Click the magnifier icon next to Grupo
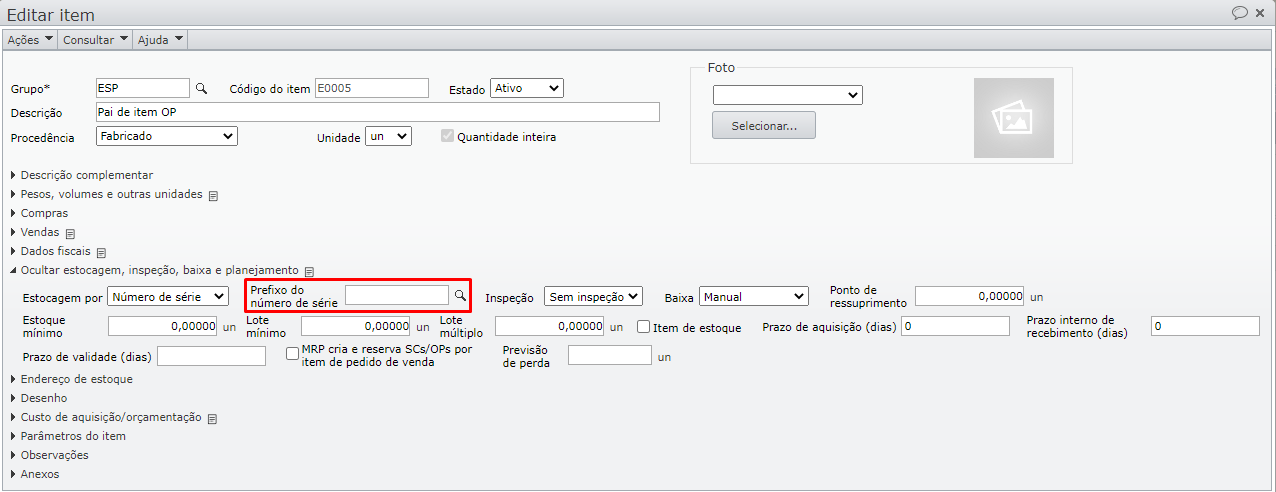The height and width of the screenshot is (492, 1276). pyautogui.click(x=201, y=88)
